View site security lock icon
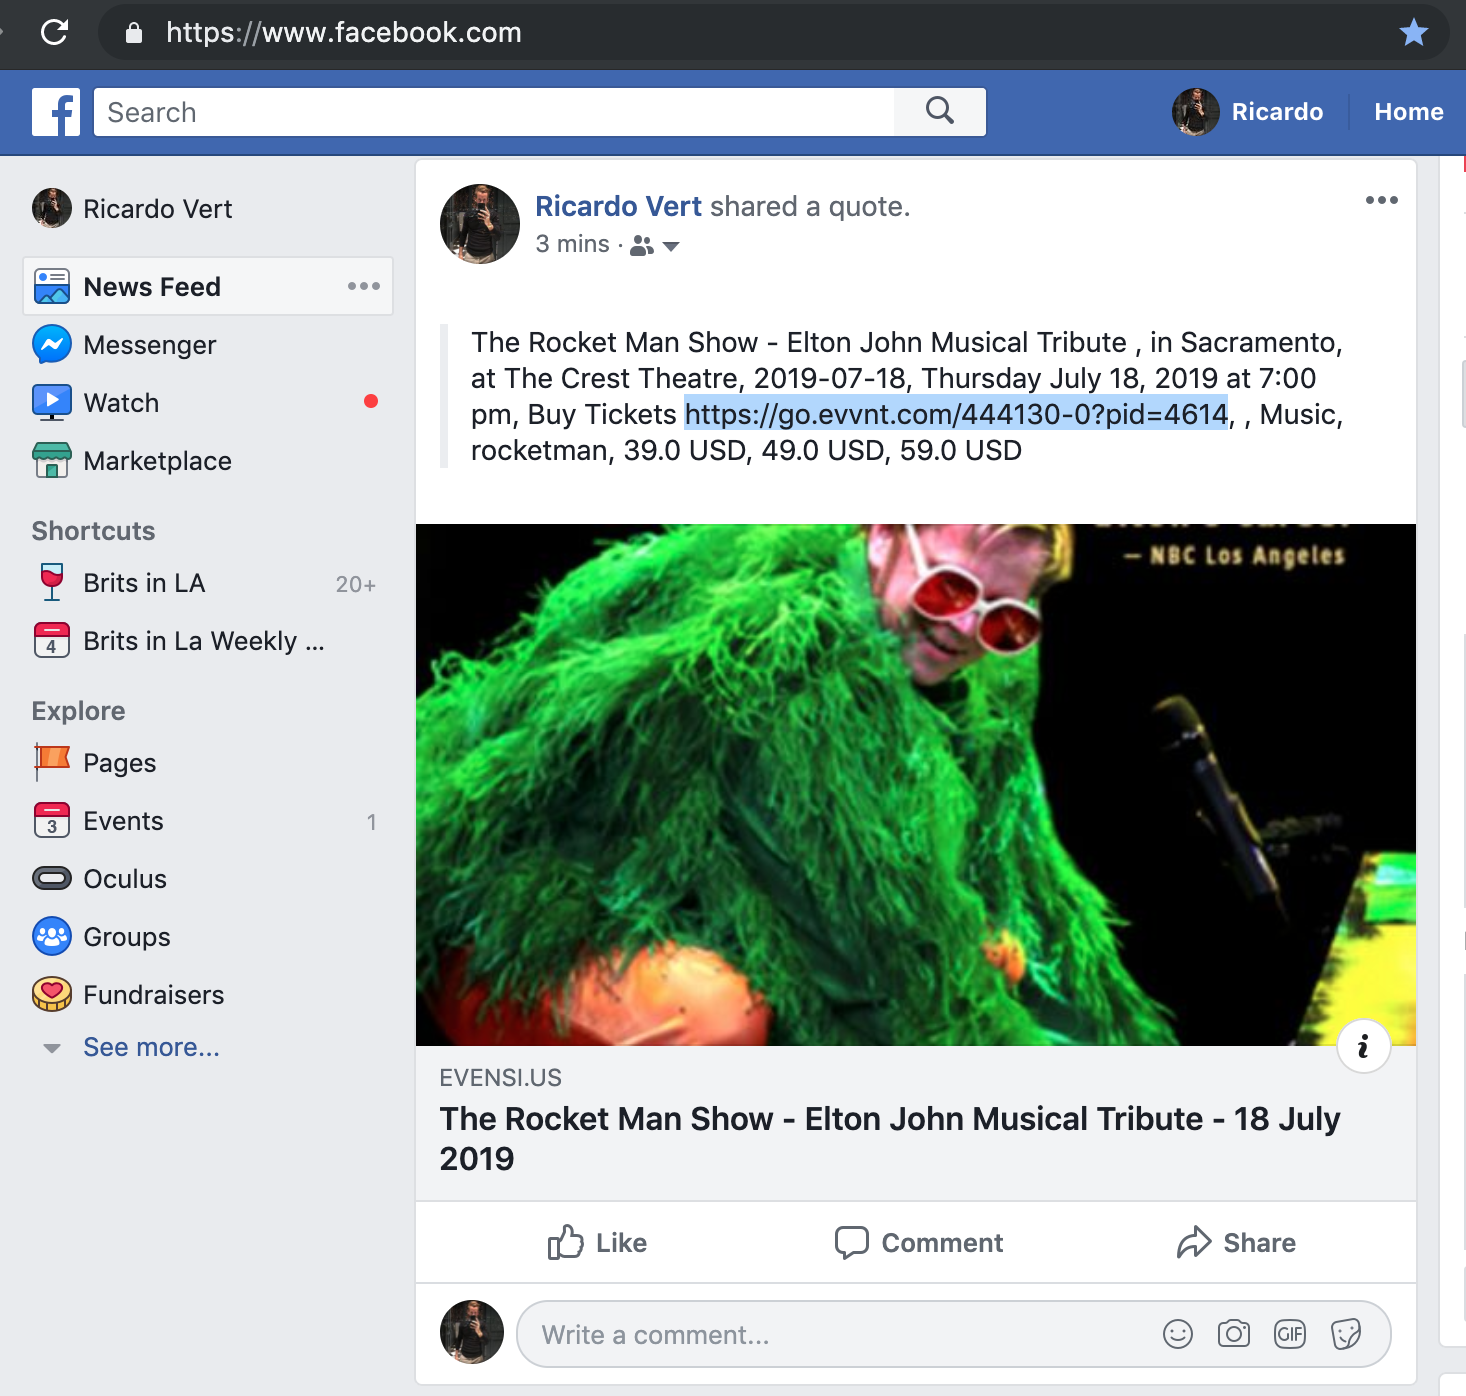1466x1396 pixels. point(134,32)
